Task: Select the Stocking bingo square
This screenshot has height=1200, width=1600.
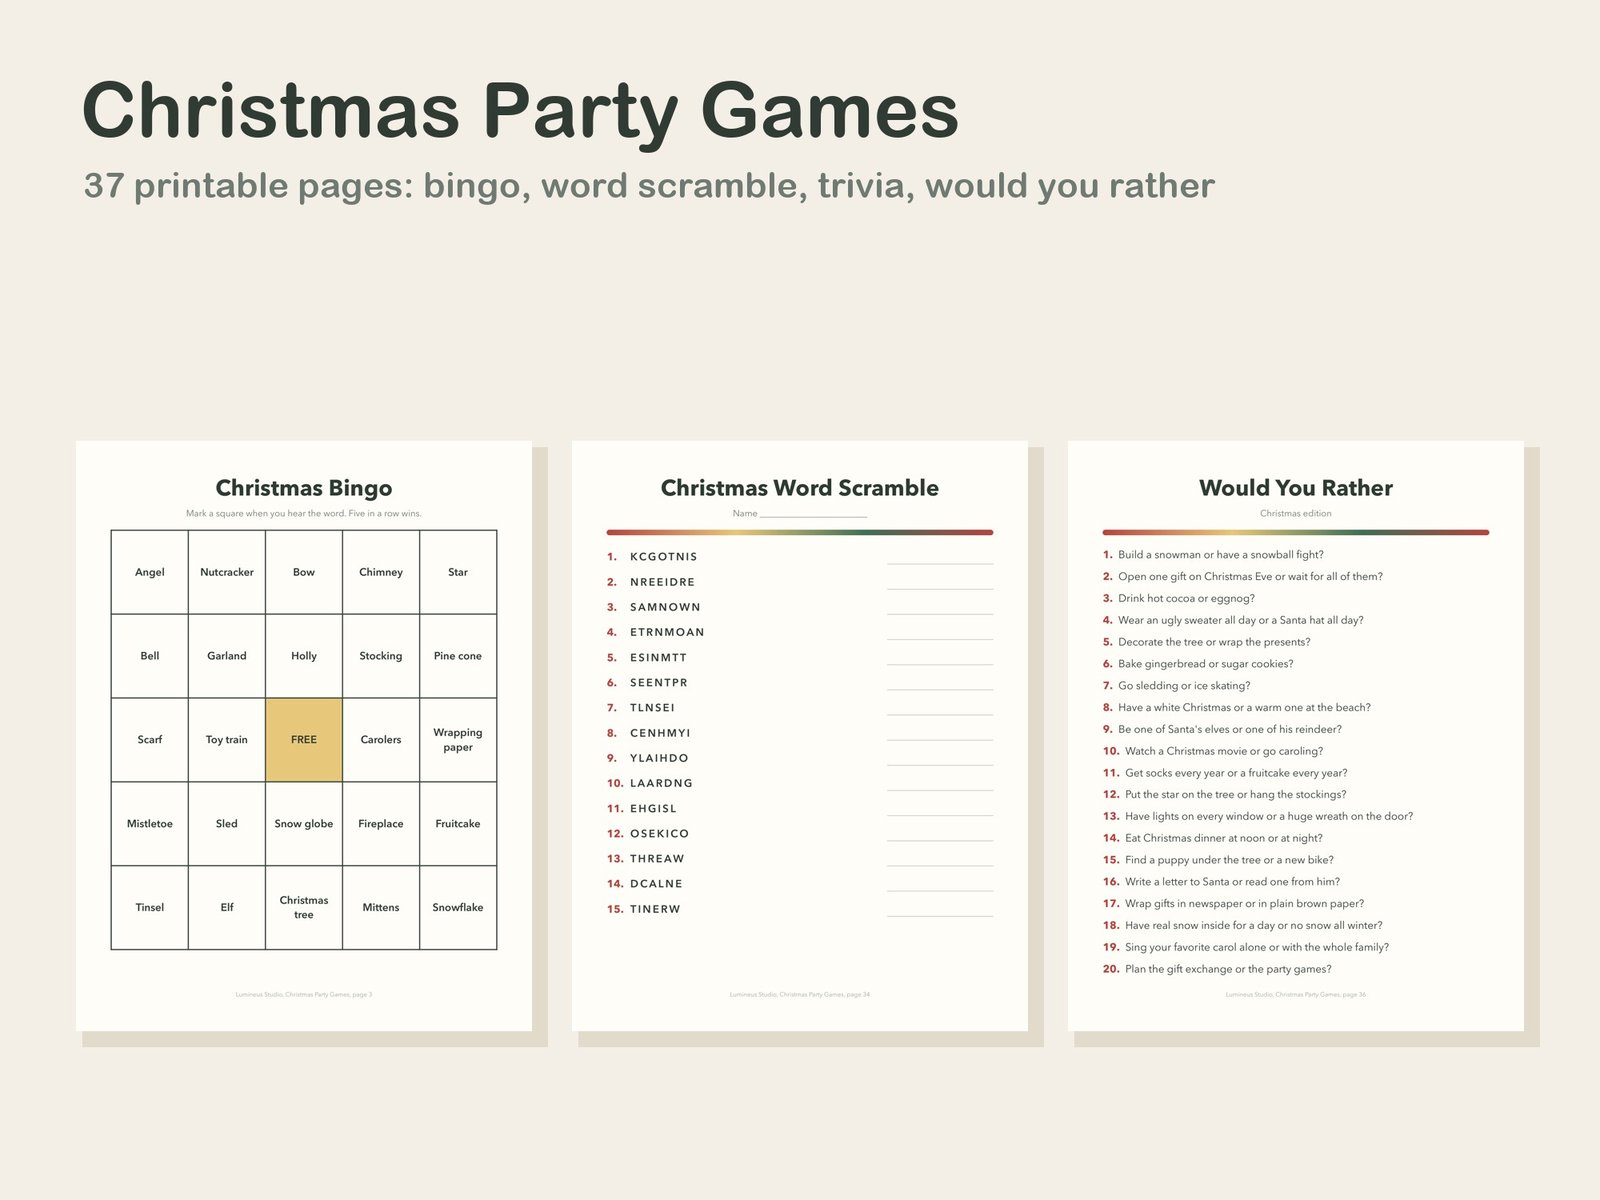Action: tap(381, 656)
